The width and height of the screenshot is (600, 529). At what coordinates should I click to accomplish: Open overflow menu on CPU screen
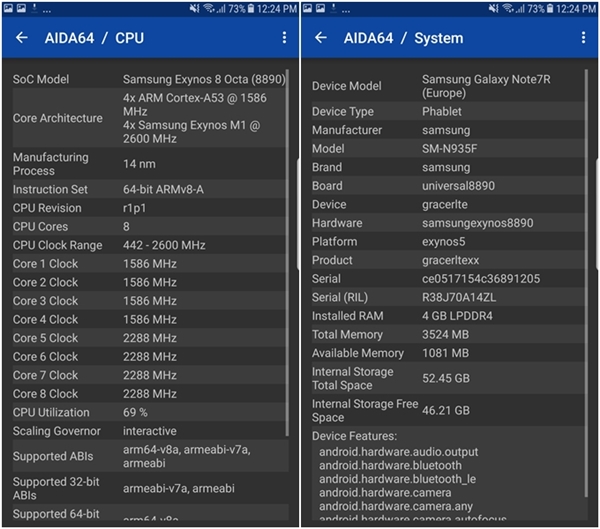(x=284, y=38)
